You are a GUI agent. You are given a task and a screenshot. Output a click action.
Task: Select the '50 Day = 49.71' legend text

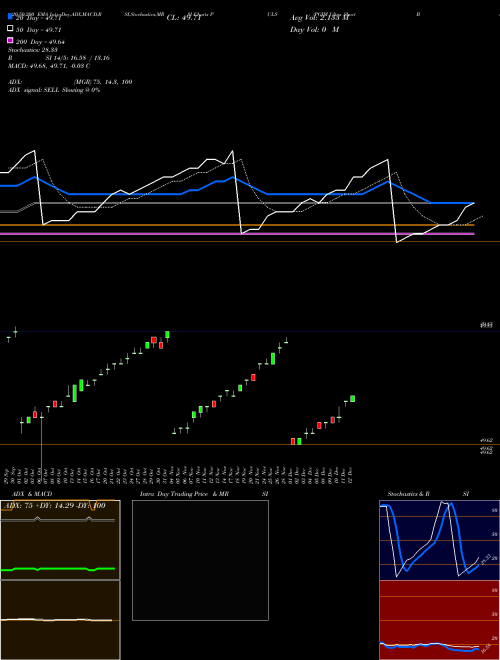pos(39,30)
